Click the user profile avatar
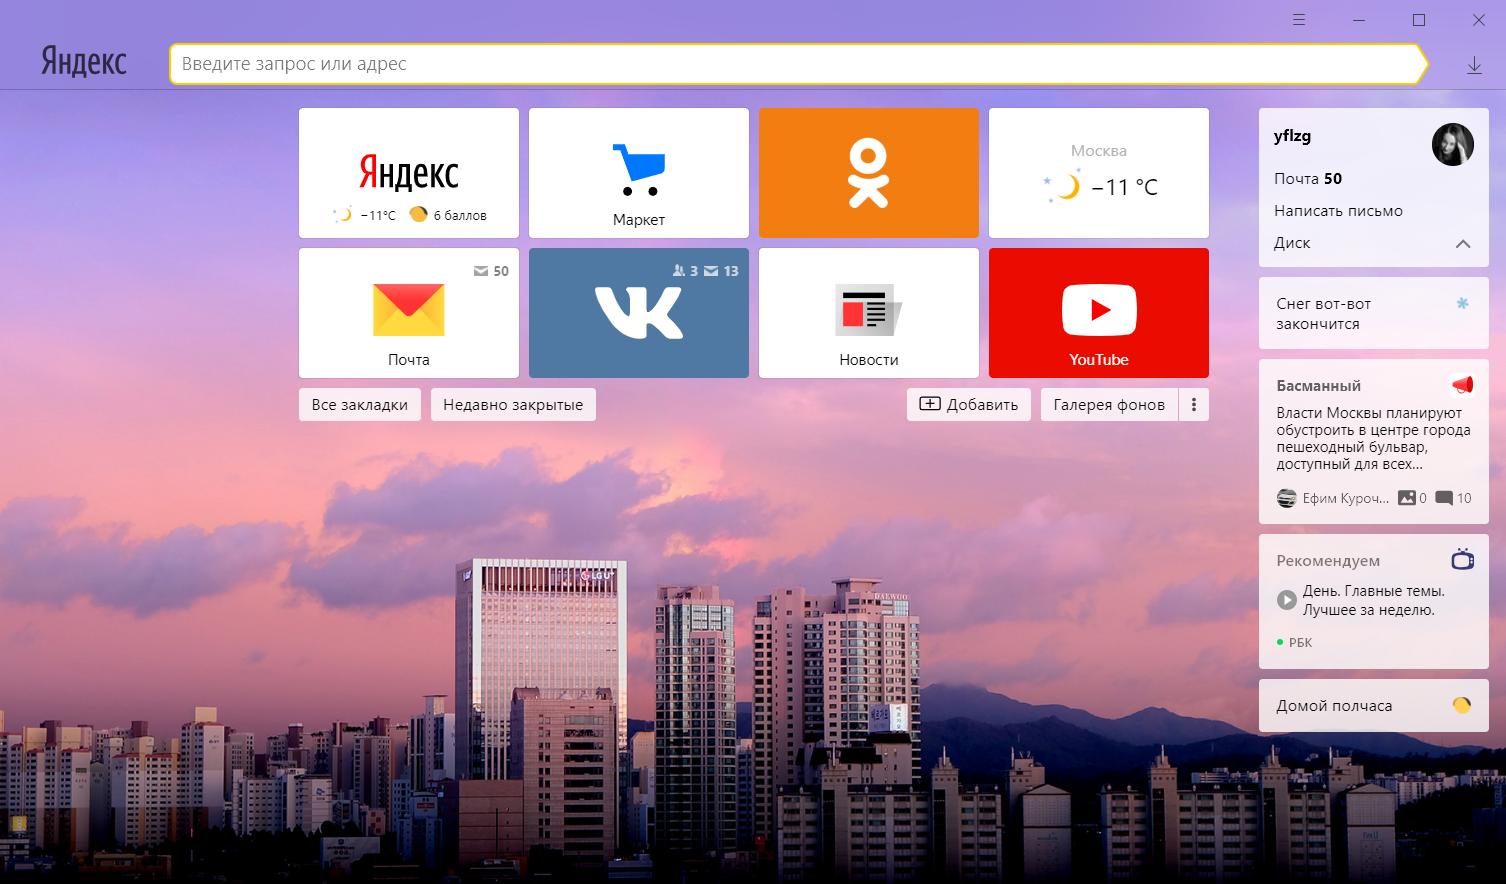Viewport: 1506px width, 884px height. pyautogui.click(x=1452, y=145)
